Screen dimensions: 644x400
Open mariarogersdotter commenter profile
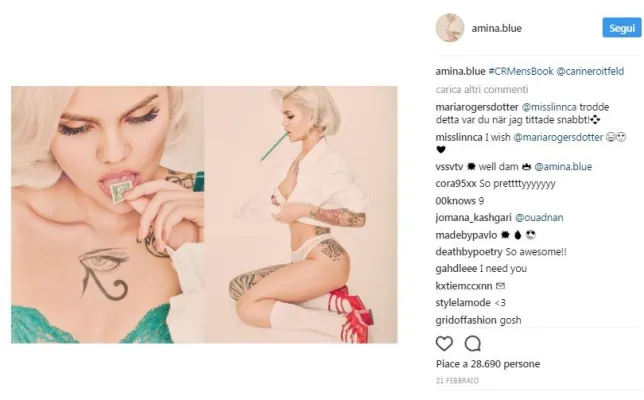point(477,107)
